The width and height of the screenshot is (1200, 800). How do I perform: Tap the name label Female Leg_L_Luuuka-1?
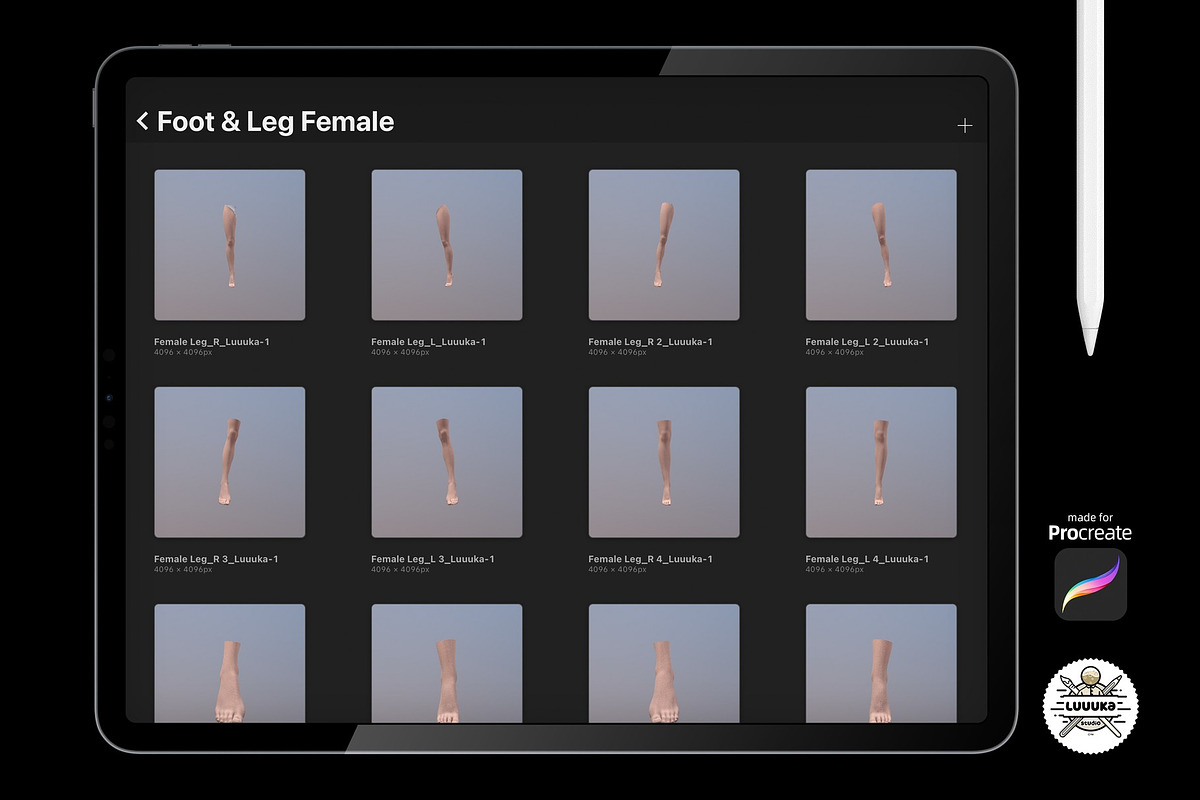429,342
